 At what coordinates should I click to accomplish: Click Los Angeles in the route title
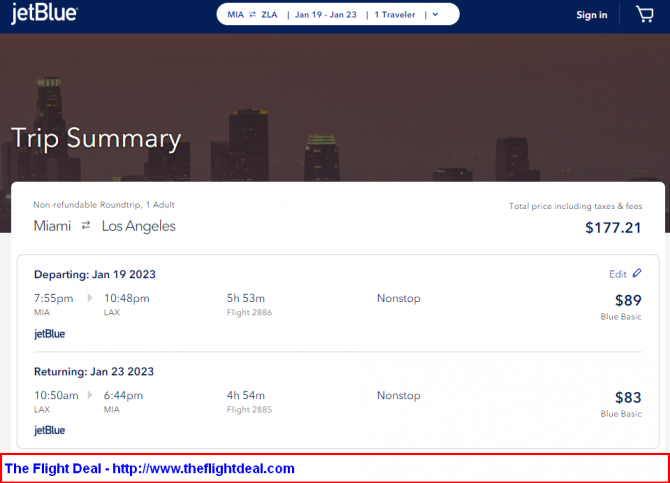[x=138, y=226]
